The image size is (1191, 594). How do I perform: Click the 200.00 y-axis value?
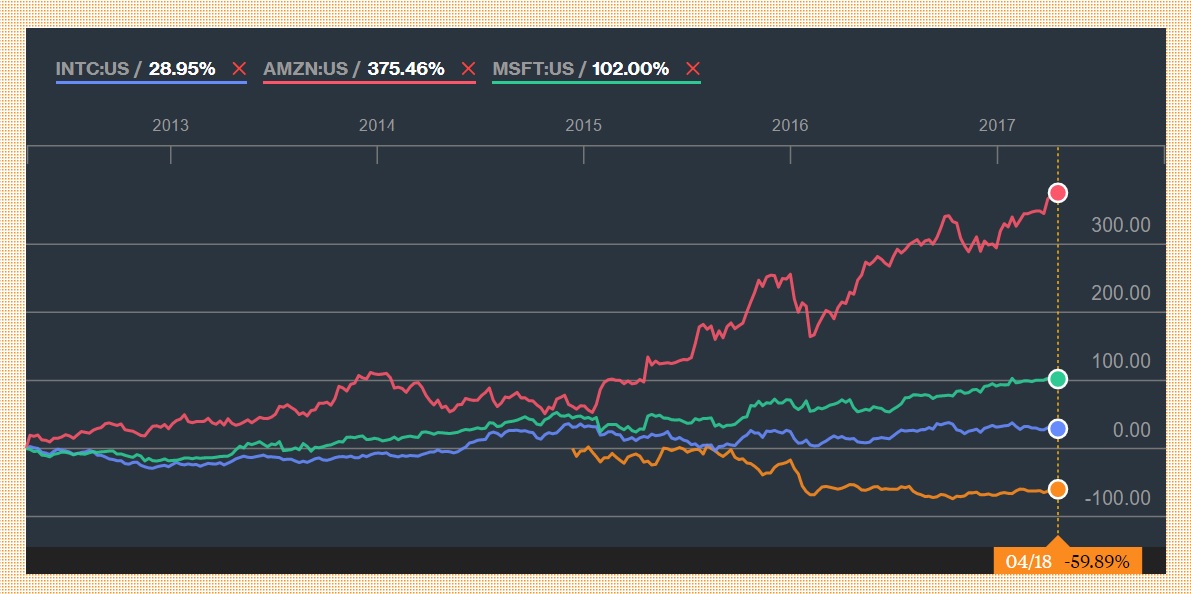1120,293
